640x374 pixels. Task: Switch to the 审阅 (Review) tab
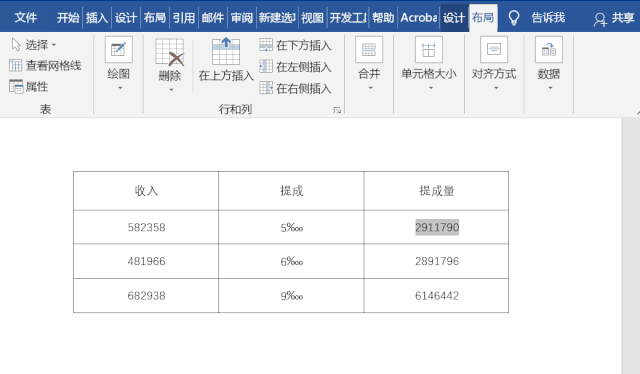coord(242,18)
